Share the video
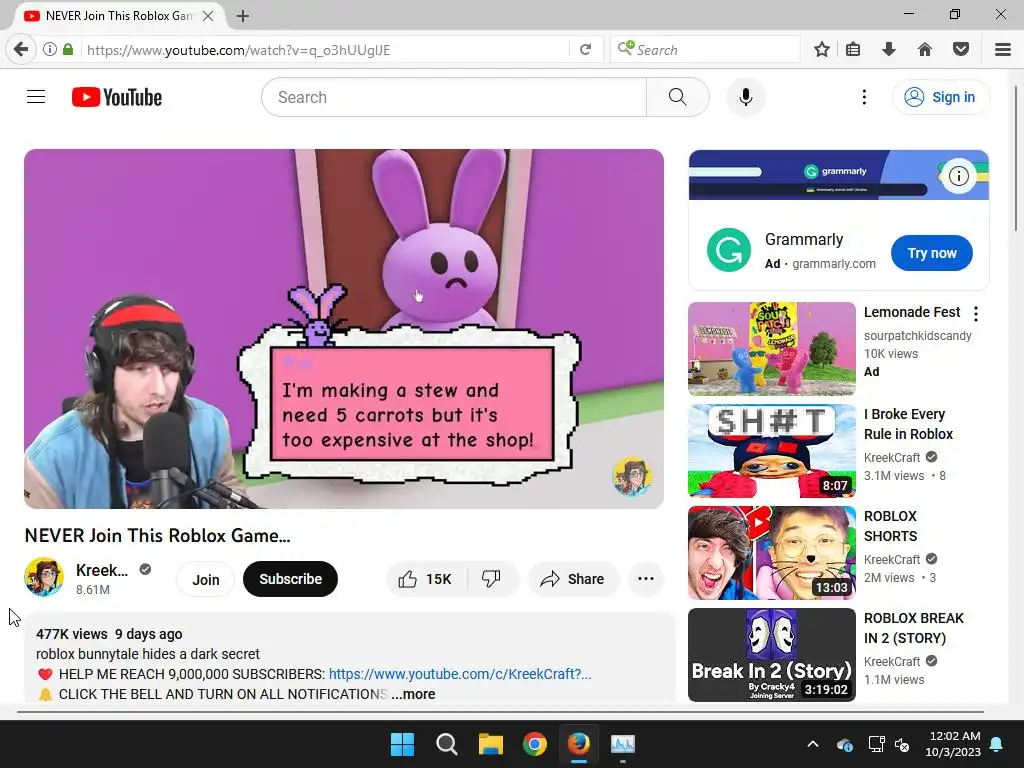This screenshot has width=1024, height=768. (x=573, y=579)
